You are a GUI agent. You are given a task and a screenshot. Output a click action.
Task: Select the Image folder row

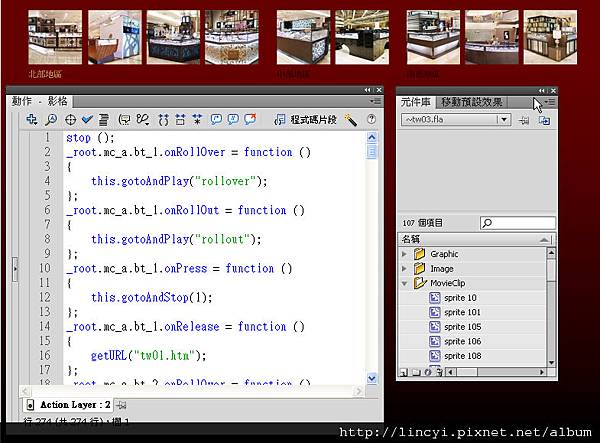click(x=472, y=269)
